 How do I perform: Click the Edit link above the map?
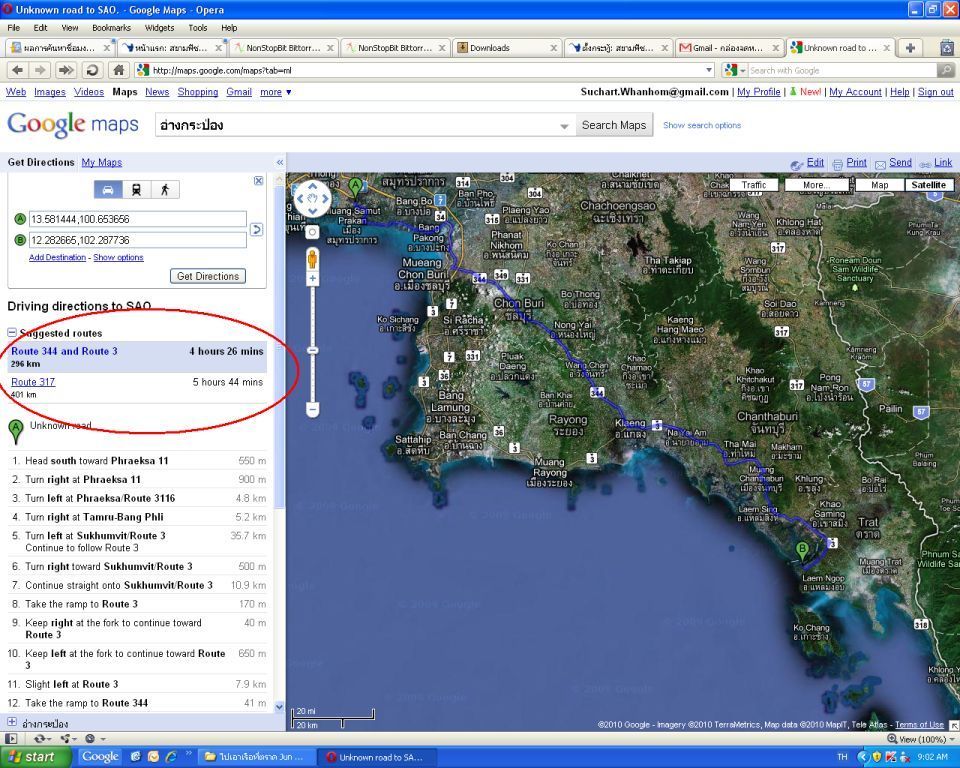[x=815, y=162]
